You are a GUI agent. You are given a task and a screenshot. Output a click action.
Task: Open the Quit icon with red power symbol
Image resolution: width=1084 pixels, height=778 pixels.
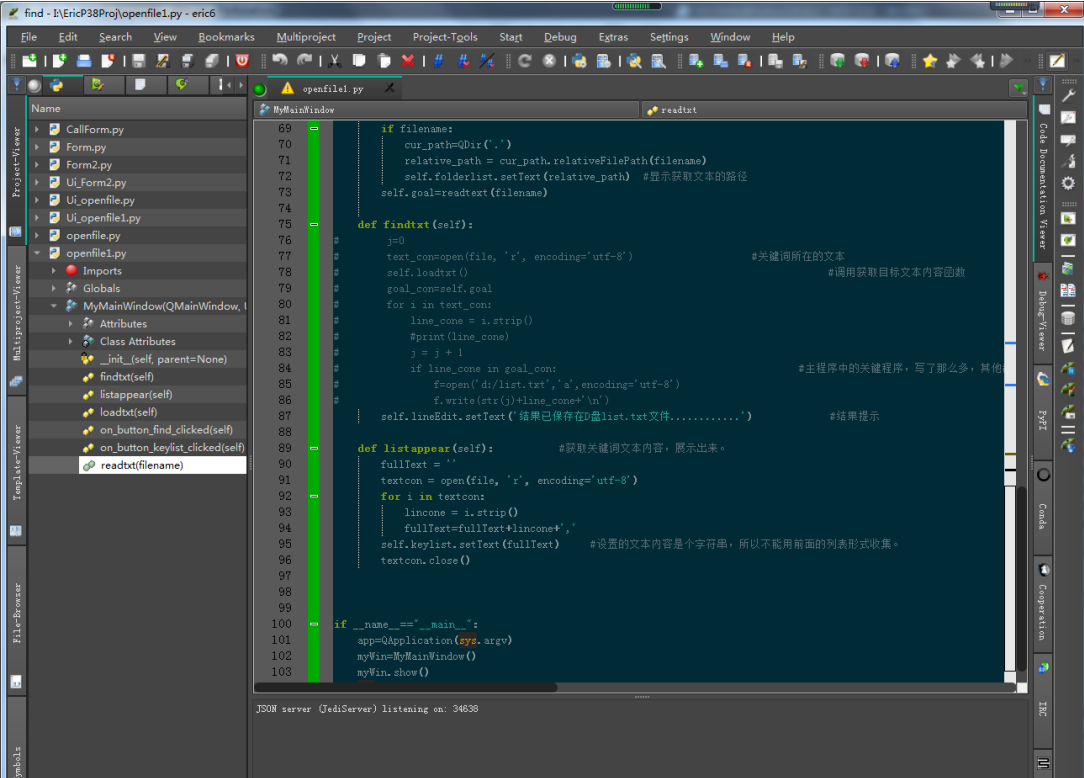(241, 62)
